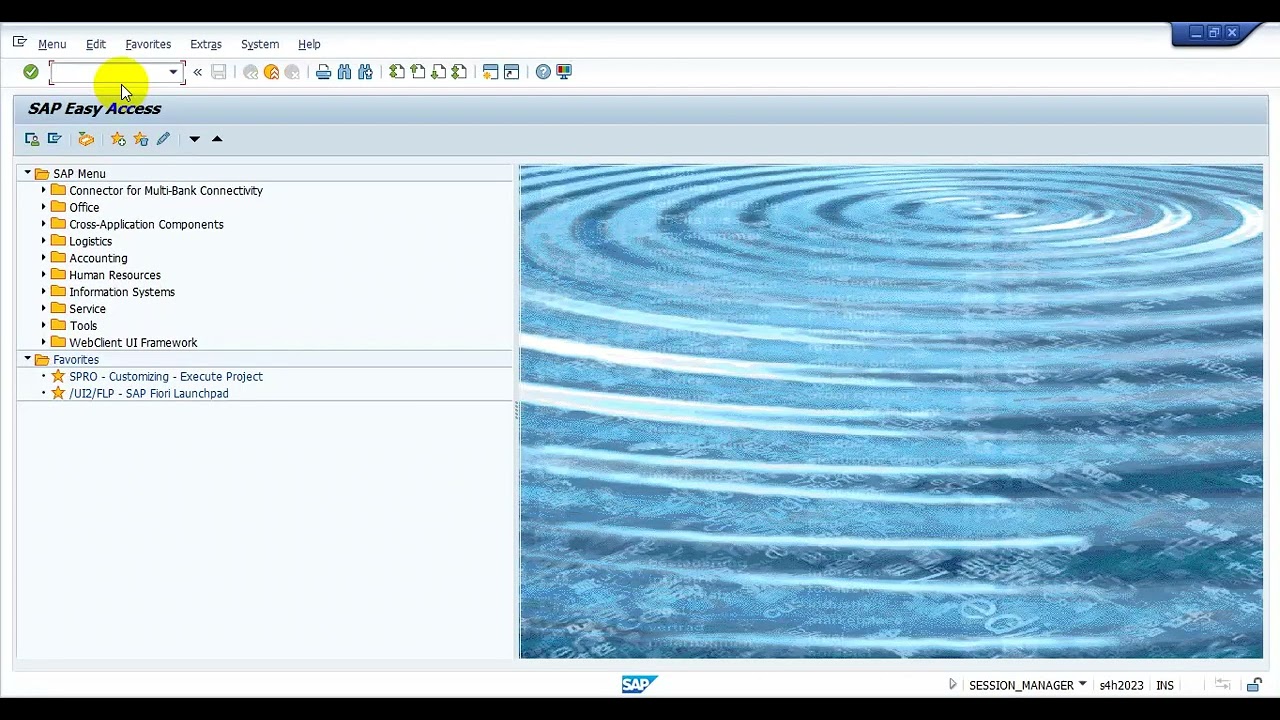
Task: Select the Human Resources tree label
Action: click(115, 275)
